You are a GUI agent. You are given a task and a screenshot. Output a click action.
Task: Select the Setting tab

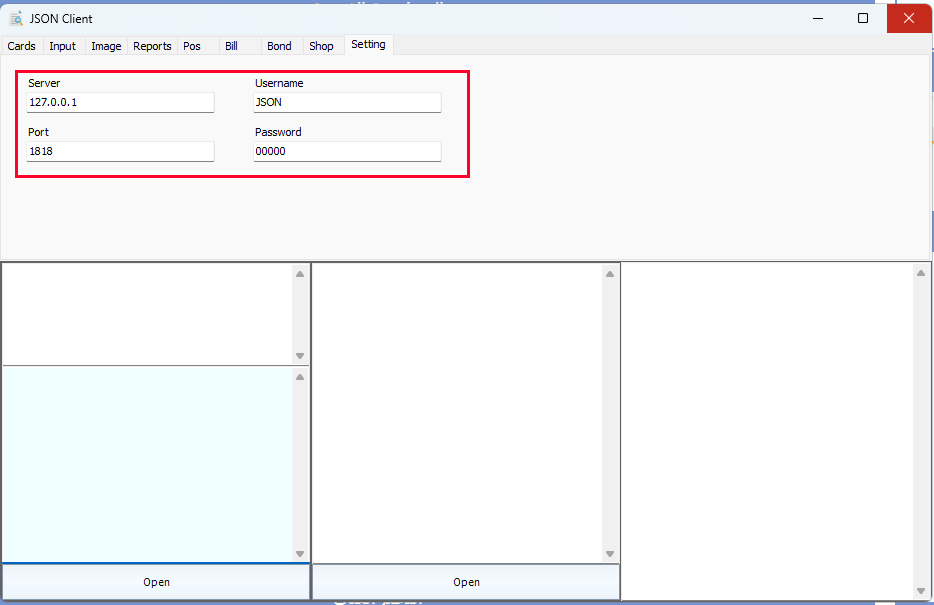point(368,44)
